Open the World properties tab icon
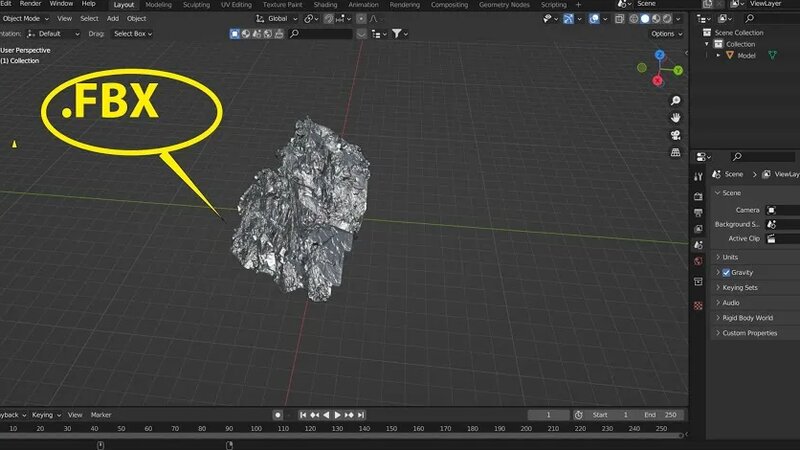The image size is (800, 450). [x=698, y=261]
